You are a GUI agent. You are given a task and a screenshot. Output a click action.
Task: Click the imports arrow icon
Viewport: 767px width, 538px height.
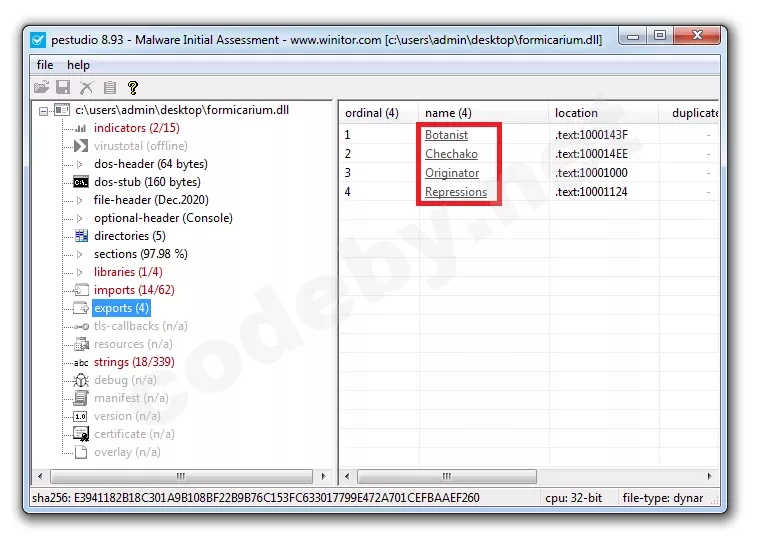pos(81,290)
